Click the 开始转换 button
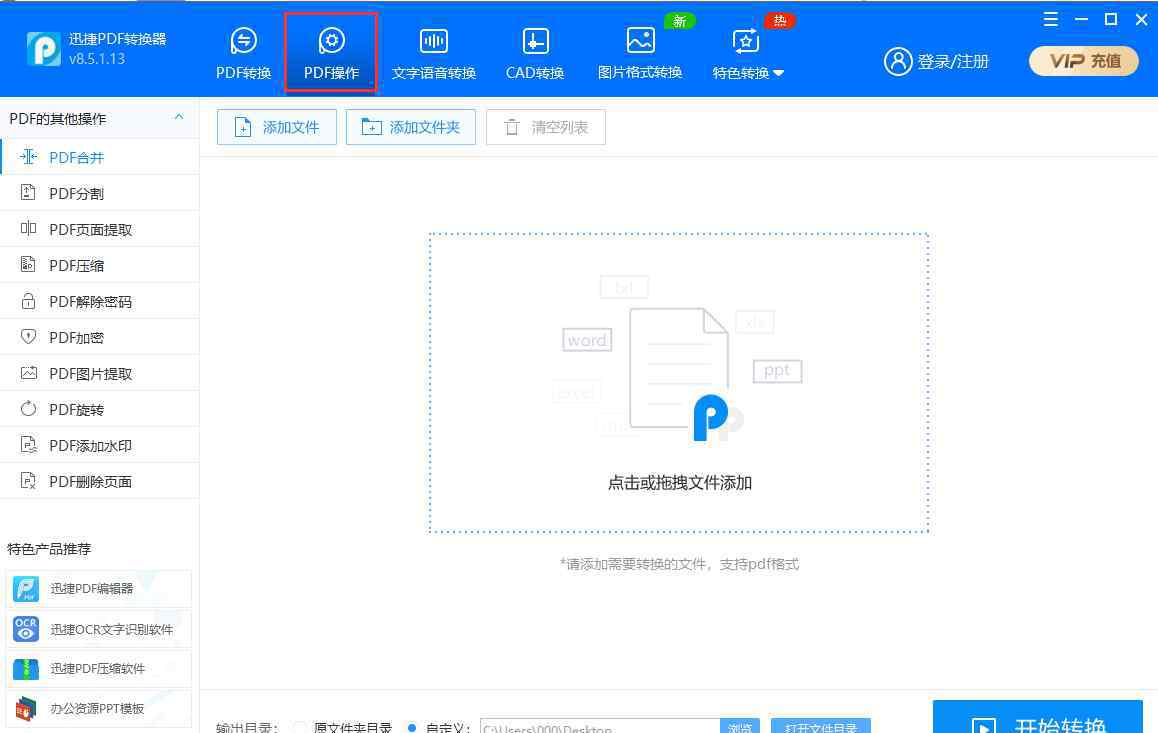Screen dimensions: 1158x733 1038,717
